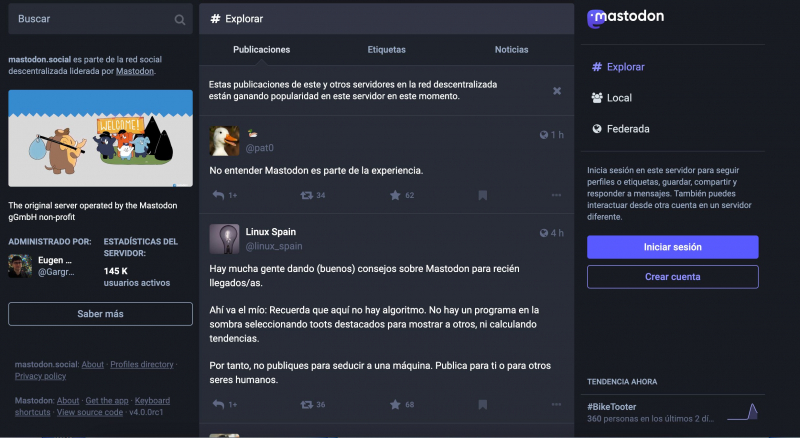Viewport: 800px width, 438px height.
Task: Switch to the Publicaciones tab
Action: (x=261, y=50)
